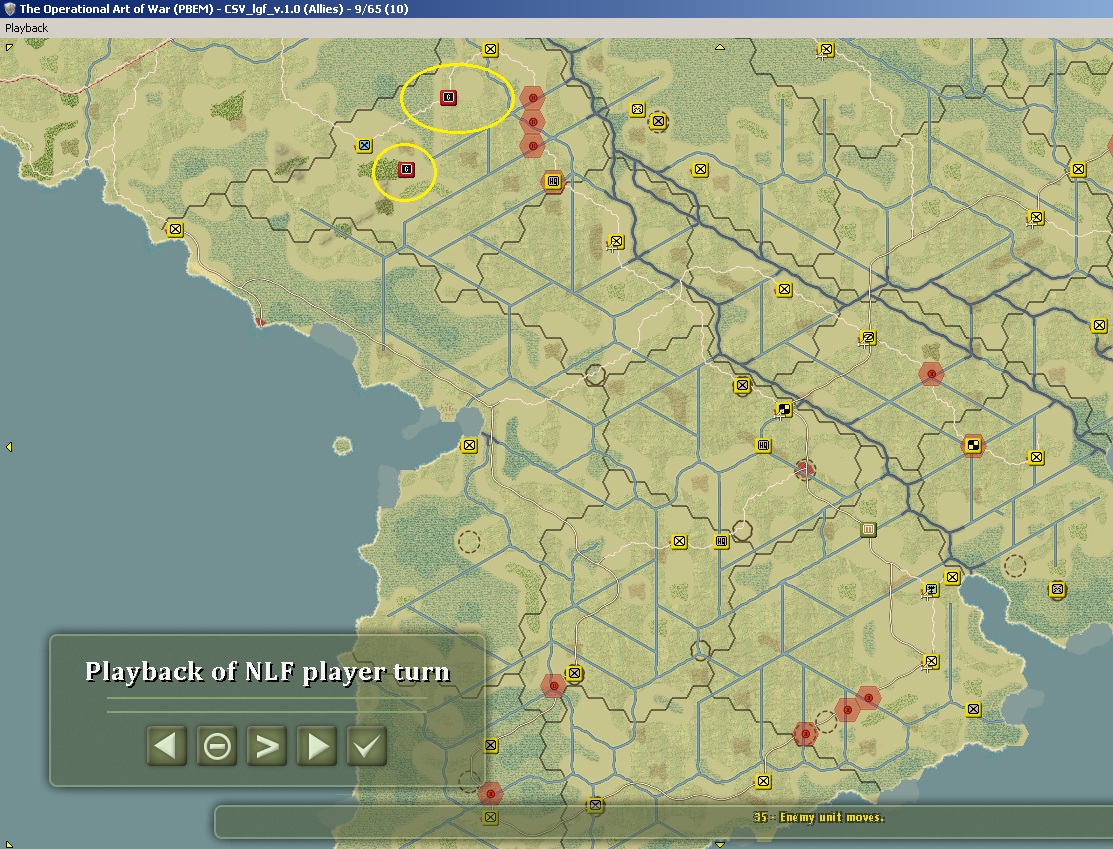Advance one step with the chevron button

coord(266,746)
